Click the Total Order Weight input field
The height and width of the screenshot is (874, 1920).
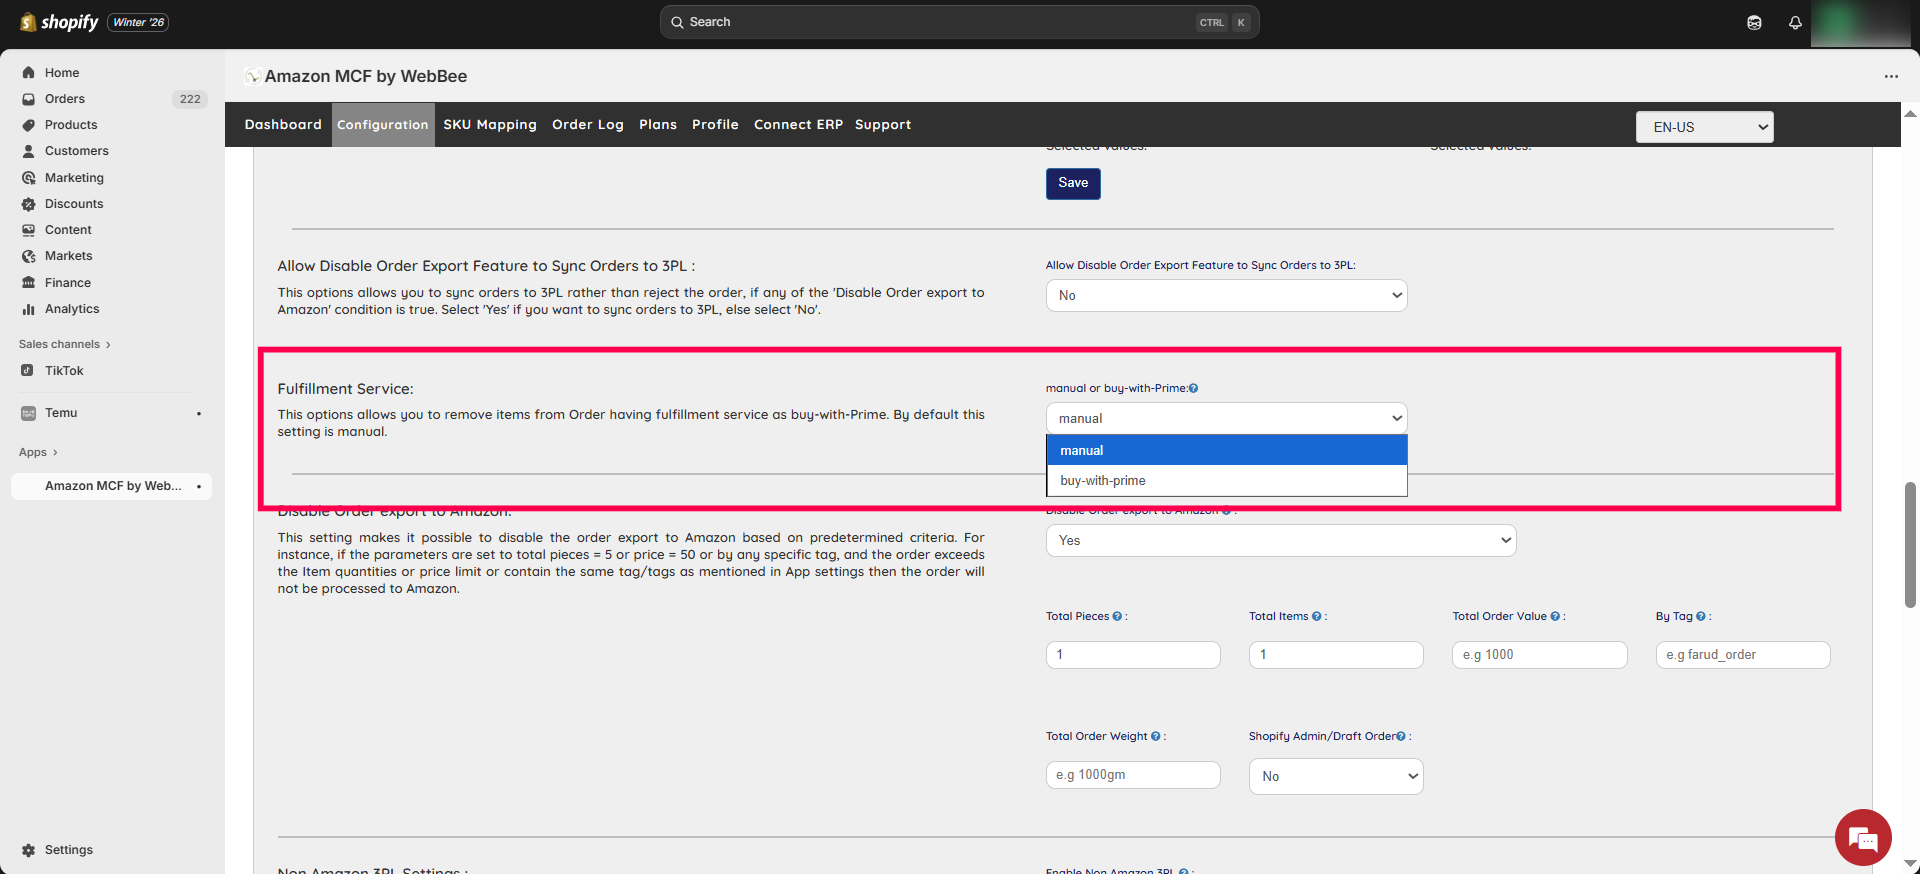click(x=1133, y=775)
